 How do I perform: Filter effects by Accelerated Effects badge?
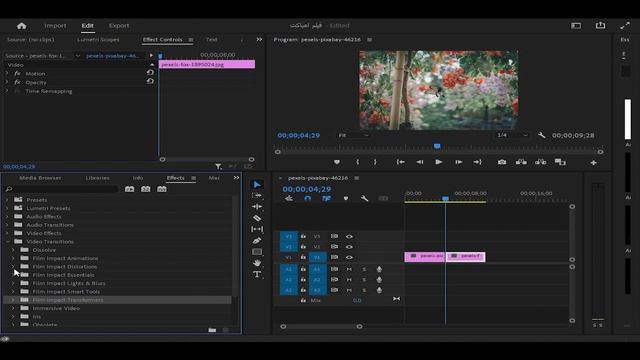pyautogui.click(x=129, y=189)
